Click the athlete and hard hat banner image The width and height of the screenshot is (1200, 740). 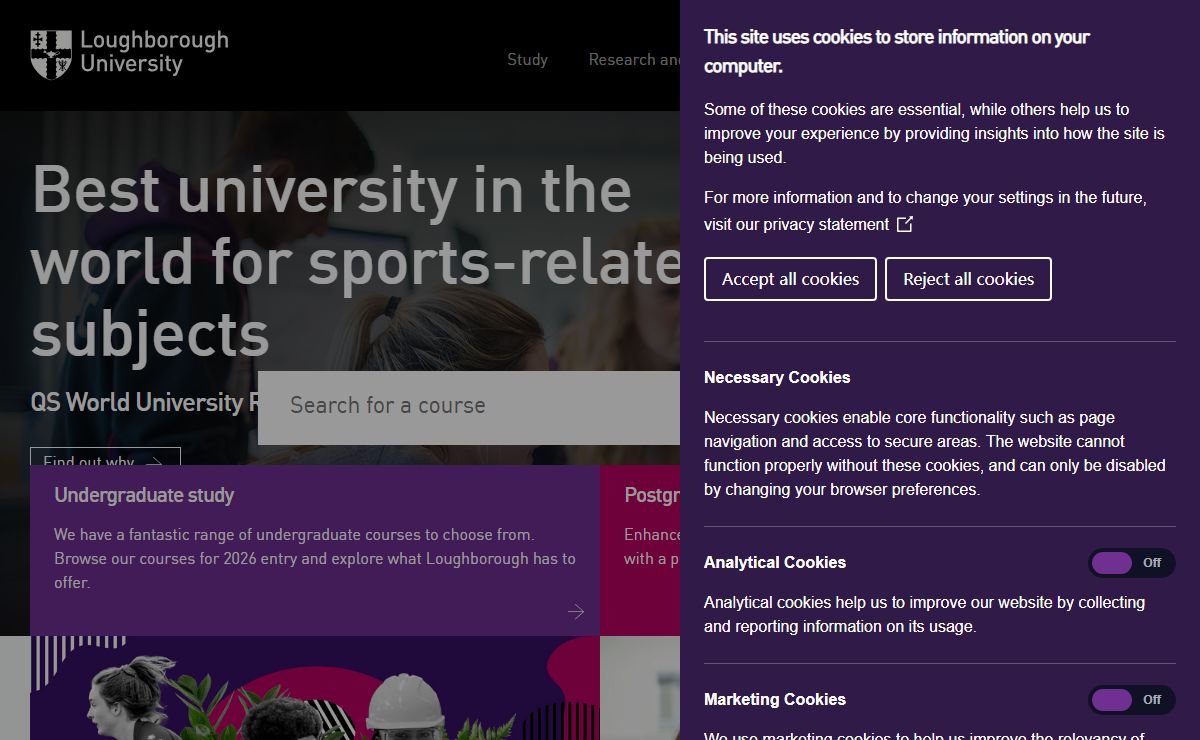(315, 688)
